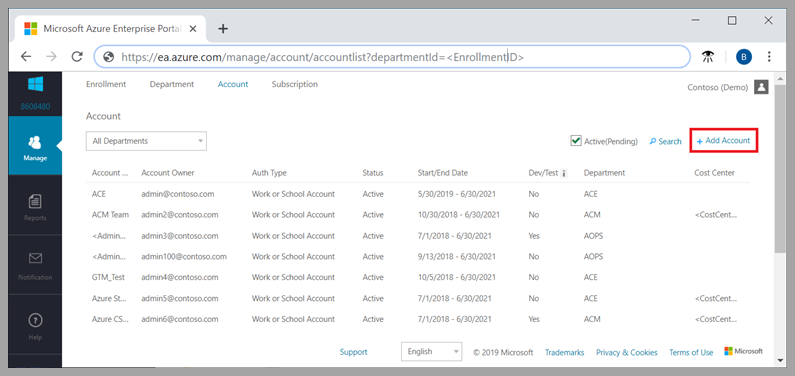795x376 pixels.
Task: Select the ACE account name cell
Action: [x=99, y=194]
